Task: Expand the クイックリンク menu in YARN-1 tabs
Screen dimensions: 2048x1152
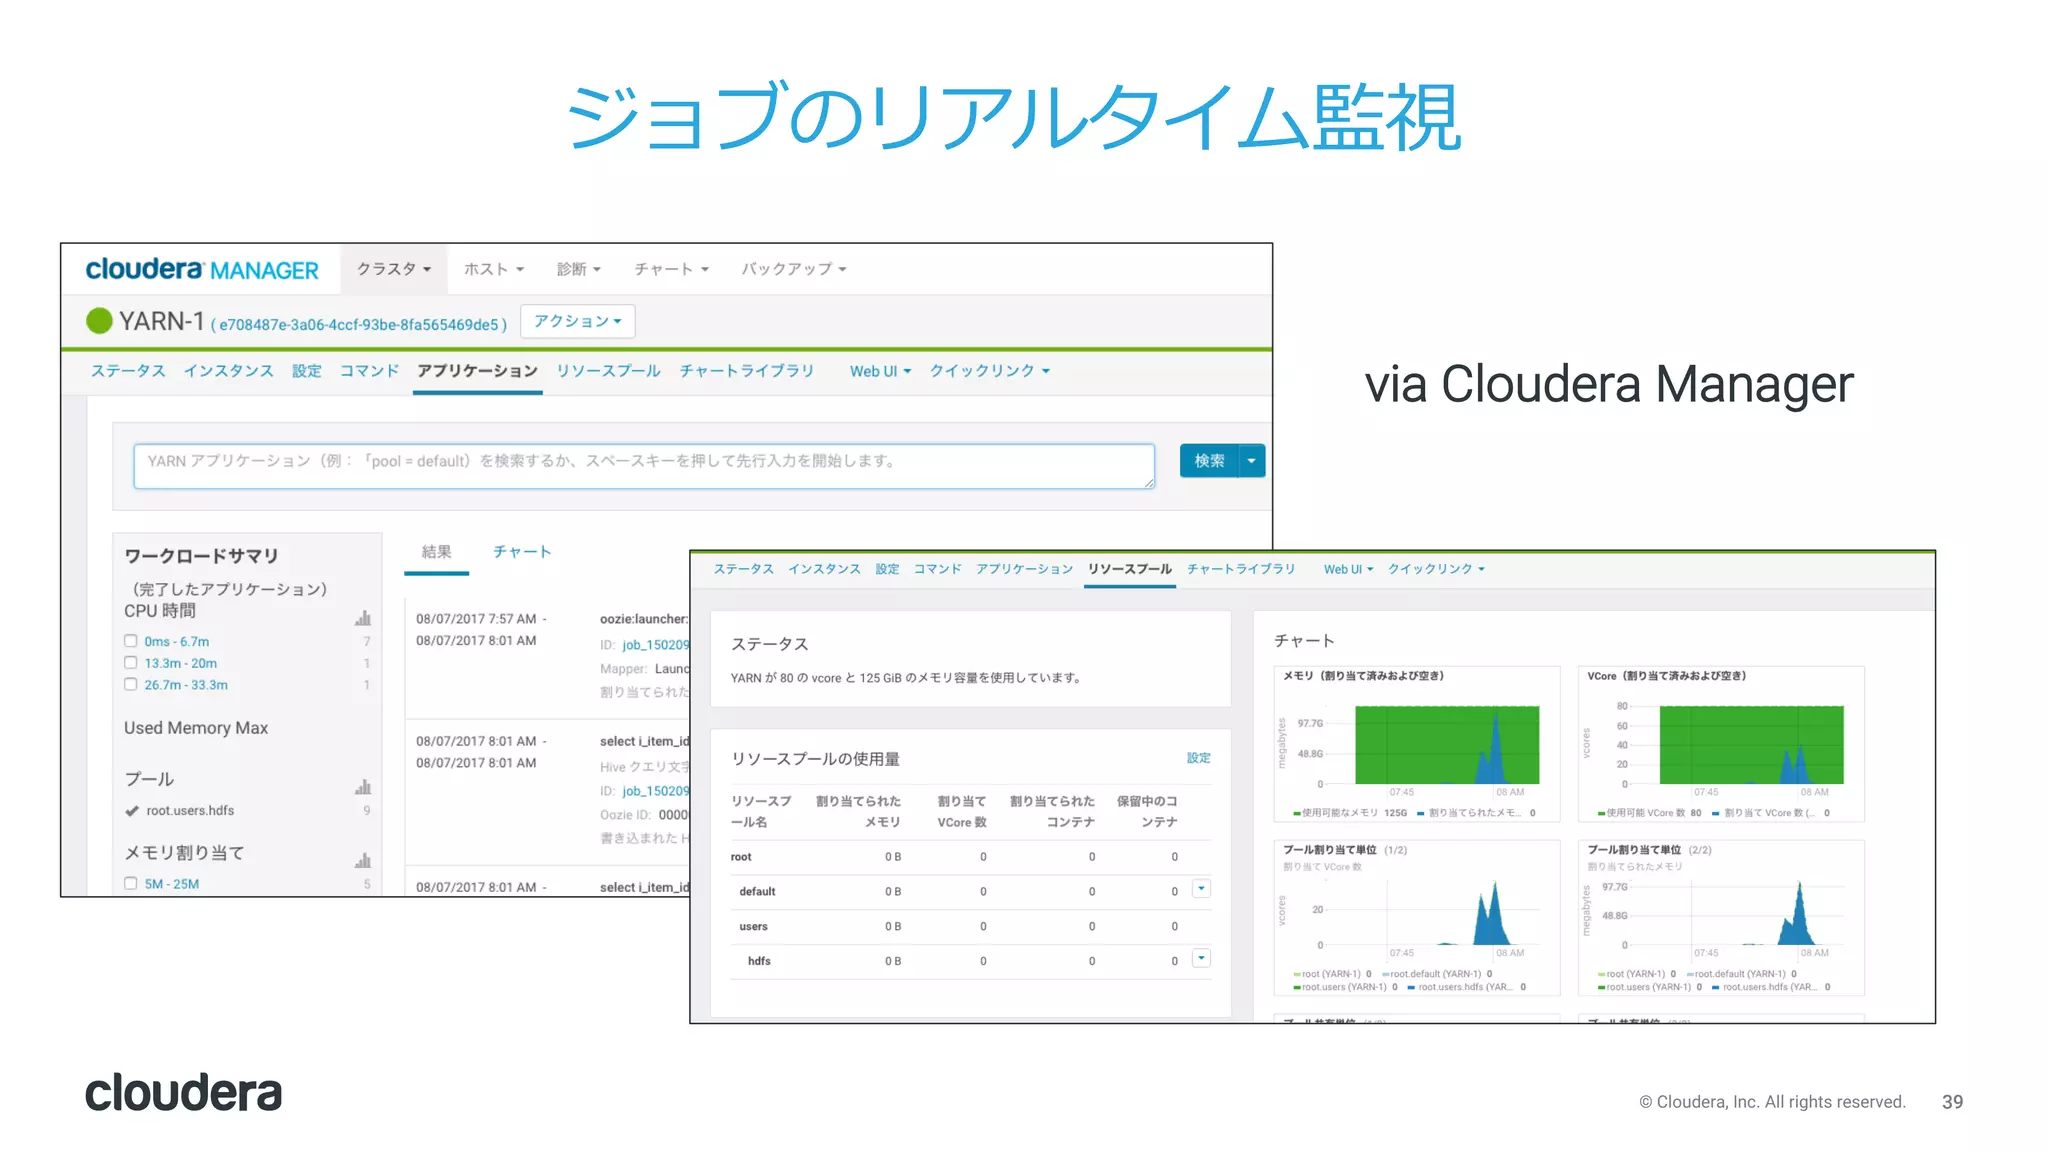Action: (x=990, y=371)
